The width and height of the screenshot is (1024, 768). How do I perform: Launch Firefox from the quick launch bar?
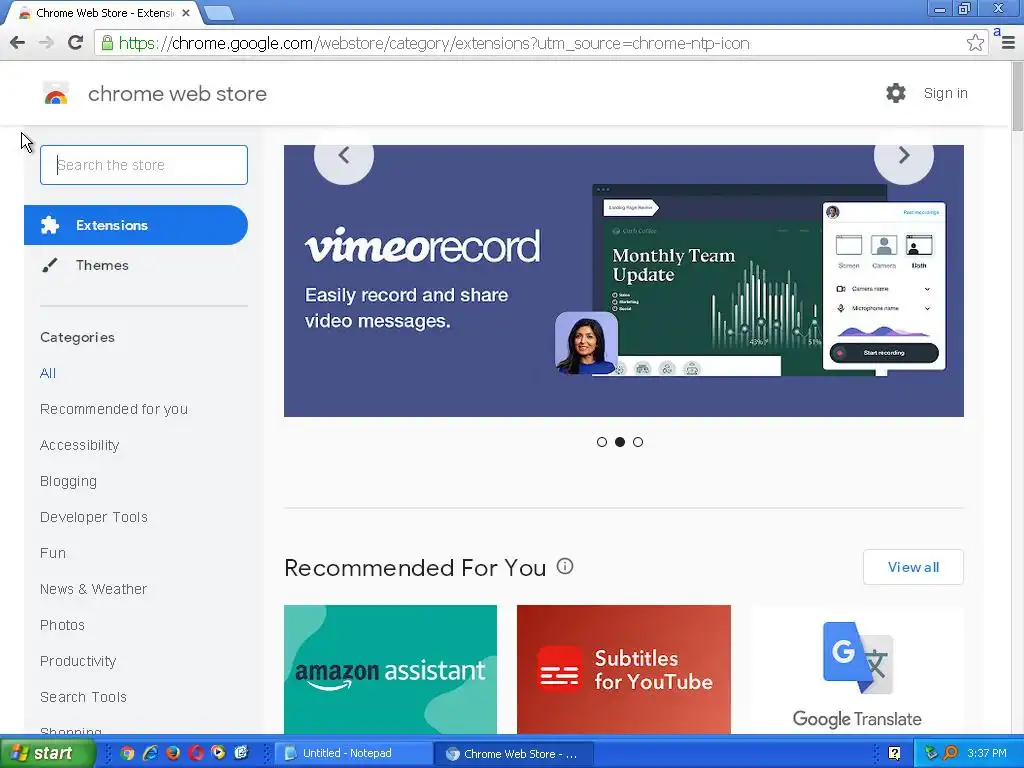pos(173,753)
